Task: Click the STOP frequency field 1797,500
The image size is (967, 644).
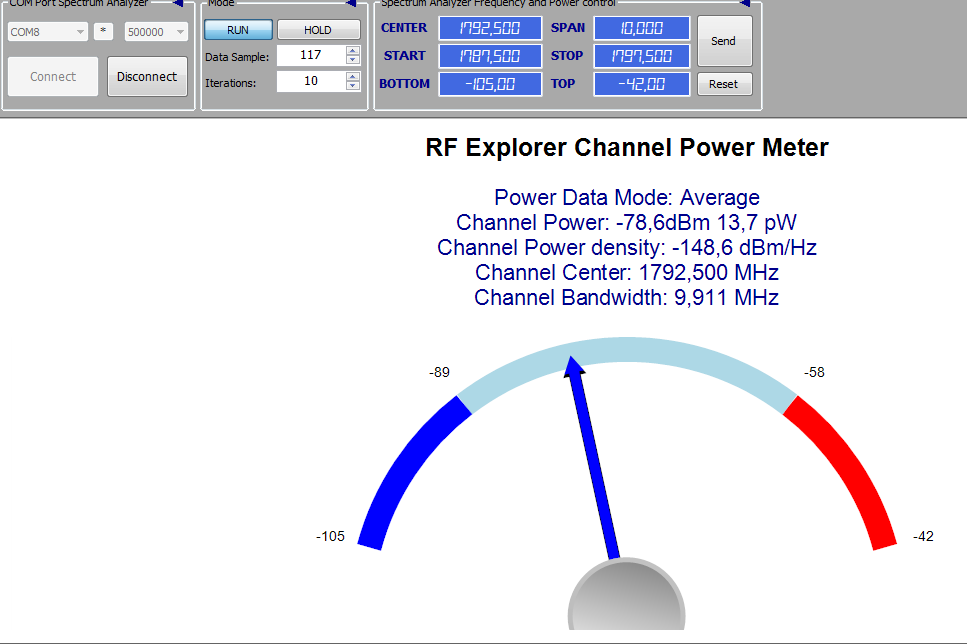Action: tap(641, 56)
